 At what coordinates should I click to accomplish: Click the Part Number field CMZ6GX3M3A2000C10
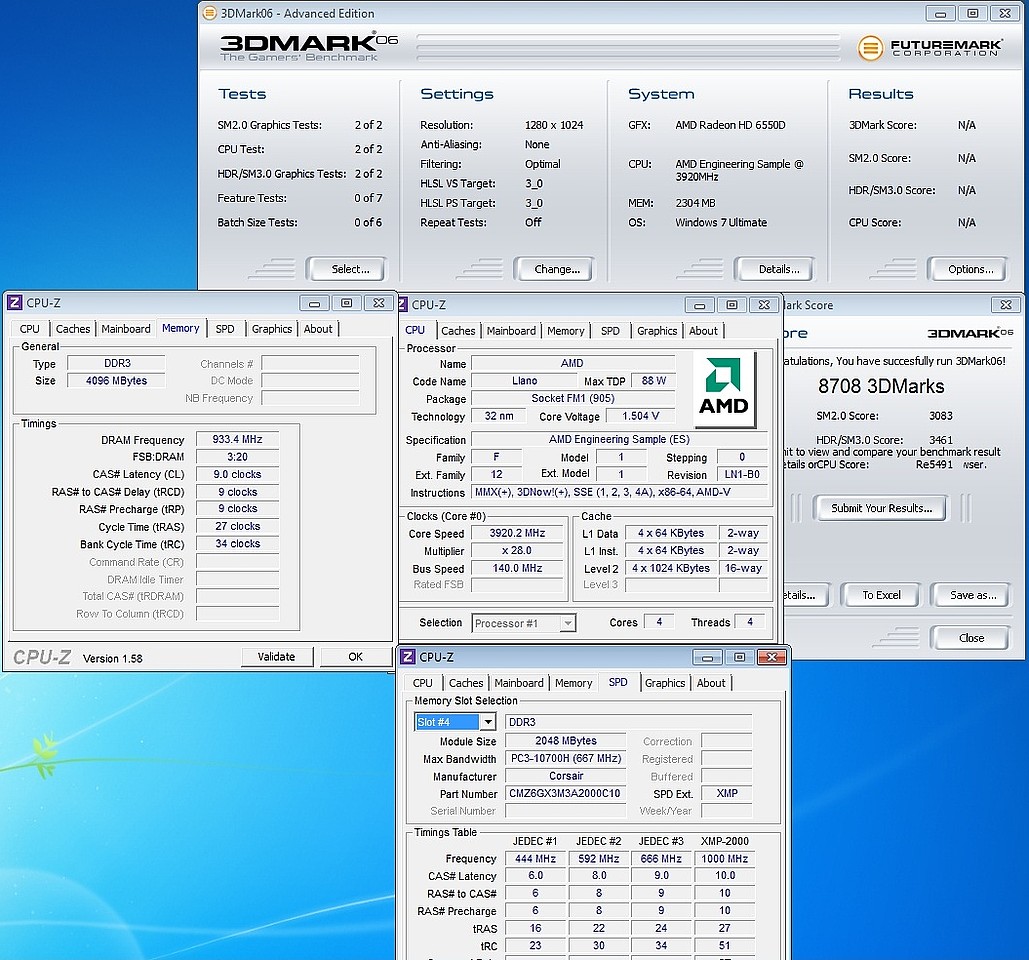pyautogui.click(x=564, y=793)
